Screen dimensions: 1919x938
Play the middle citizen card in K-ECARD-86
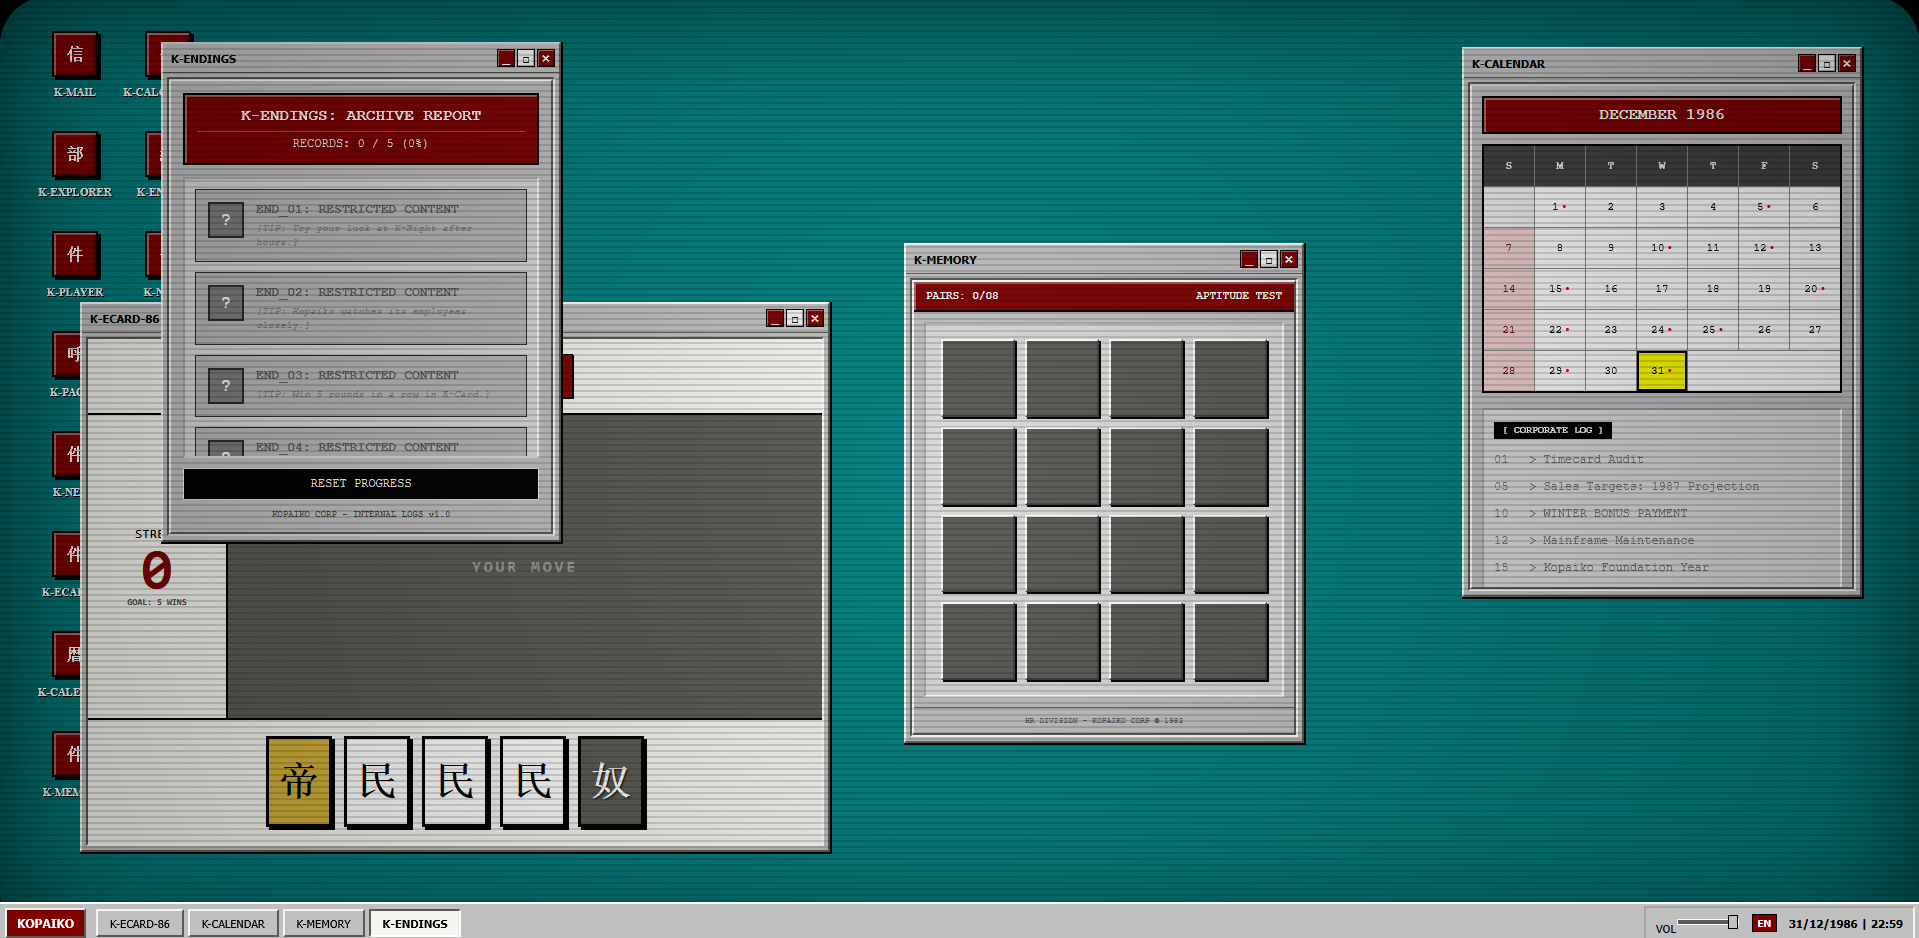(455, 782)
